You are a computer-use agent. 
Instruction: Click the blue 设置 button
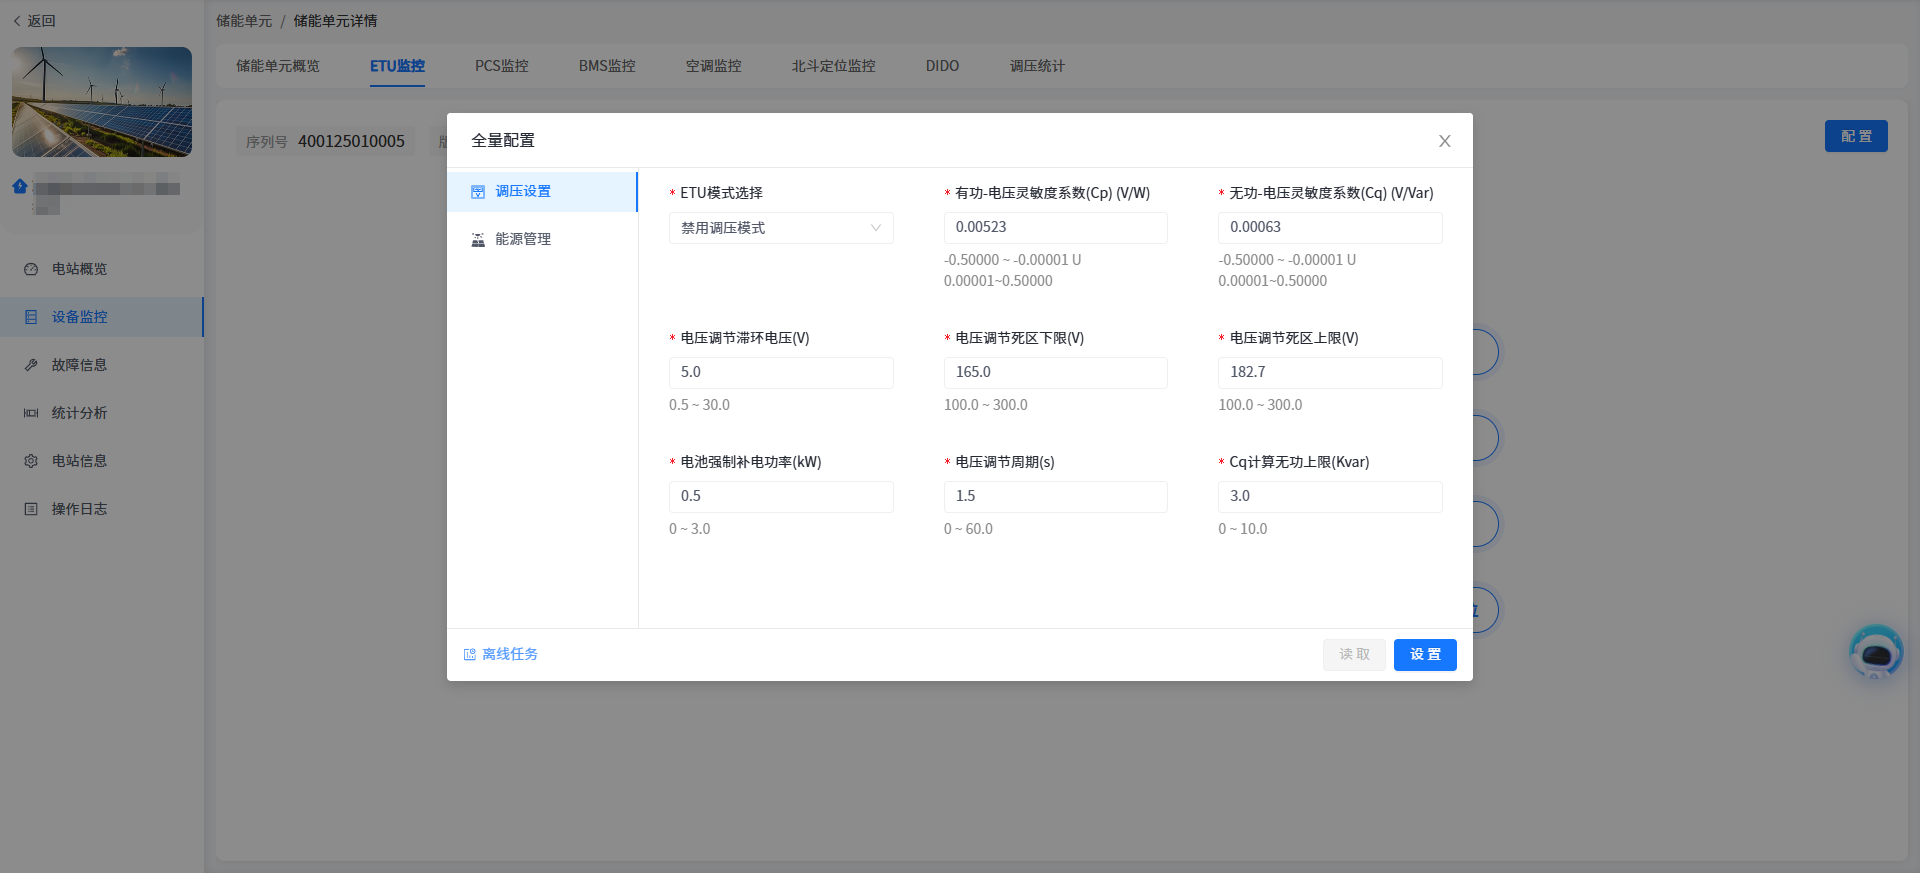coord(1424,655)
